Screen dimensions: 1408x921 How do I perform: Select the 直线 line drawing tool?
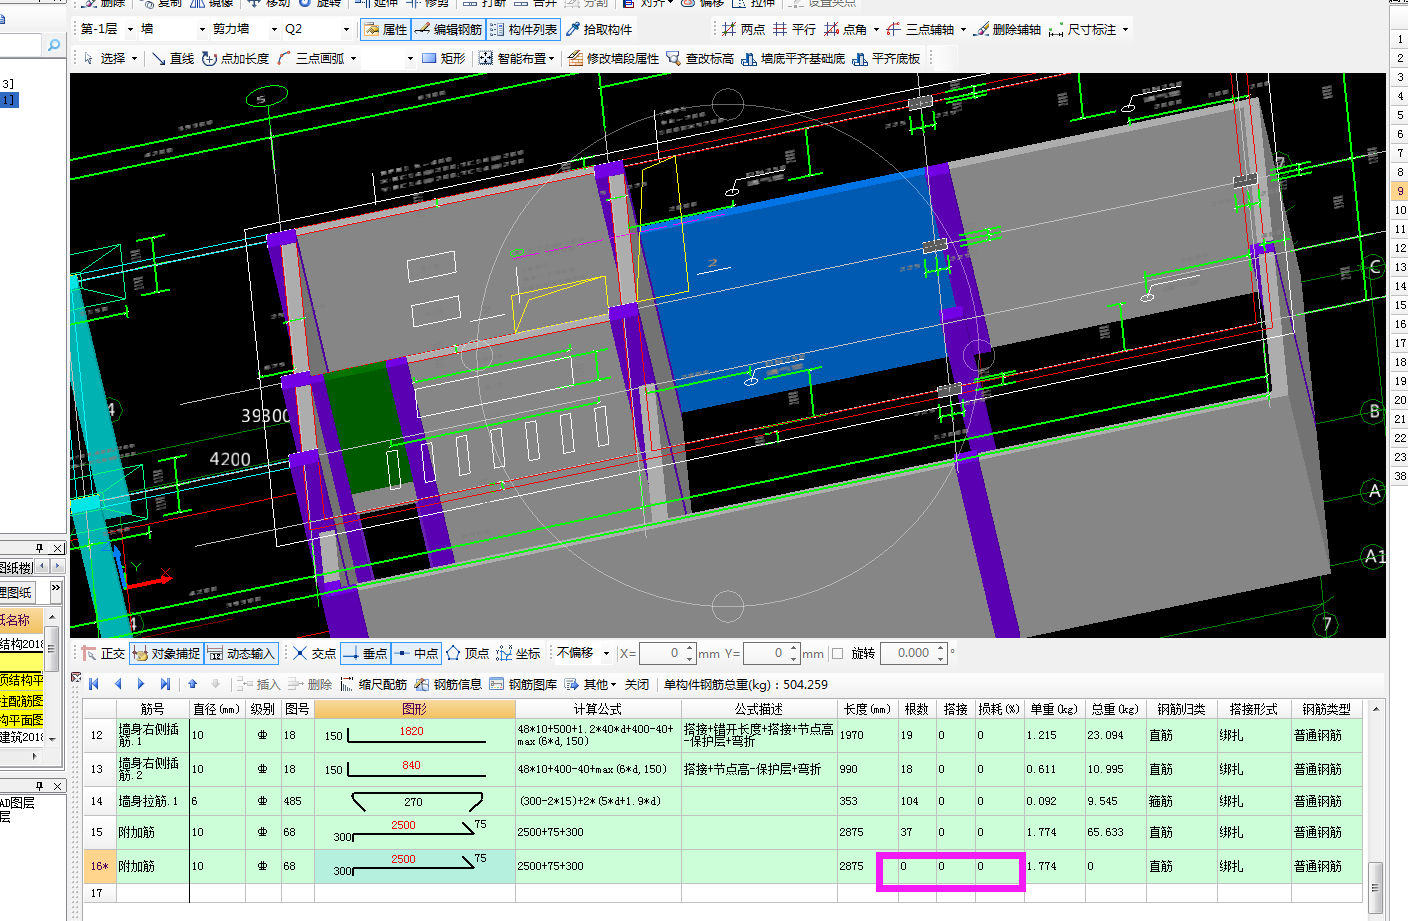[x=173, y=58]
